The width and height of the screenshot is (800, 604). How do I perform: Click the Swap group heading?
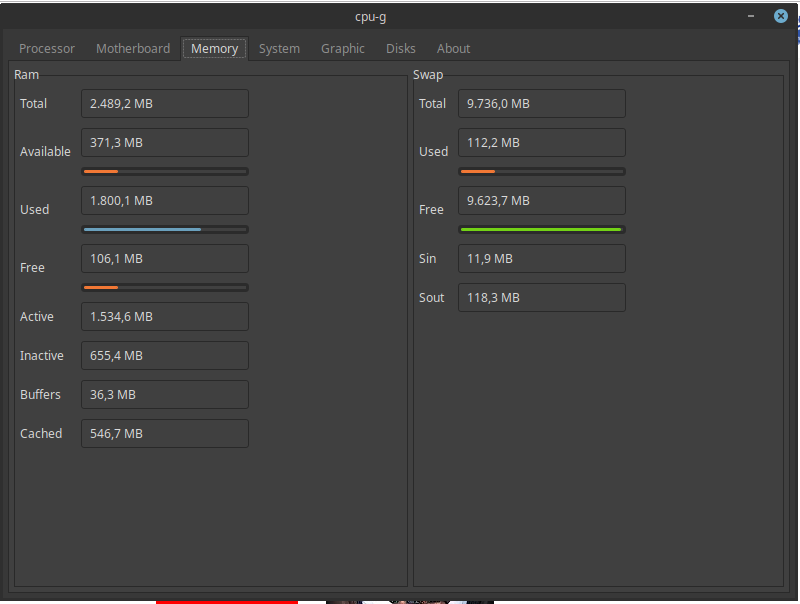coord(428,75)
